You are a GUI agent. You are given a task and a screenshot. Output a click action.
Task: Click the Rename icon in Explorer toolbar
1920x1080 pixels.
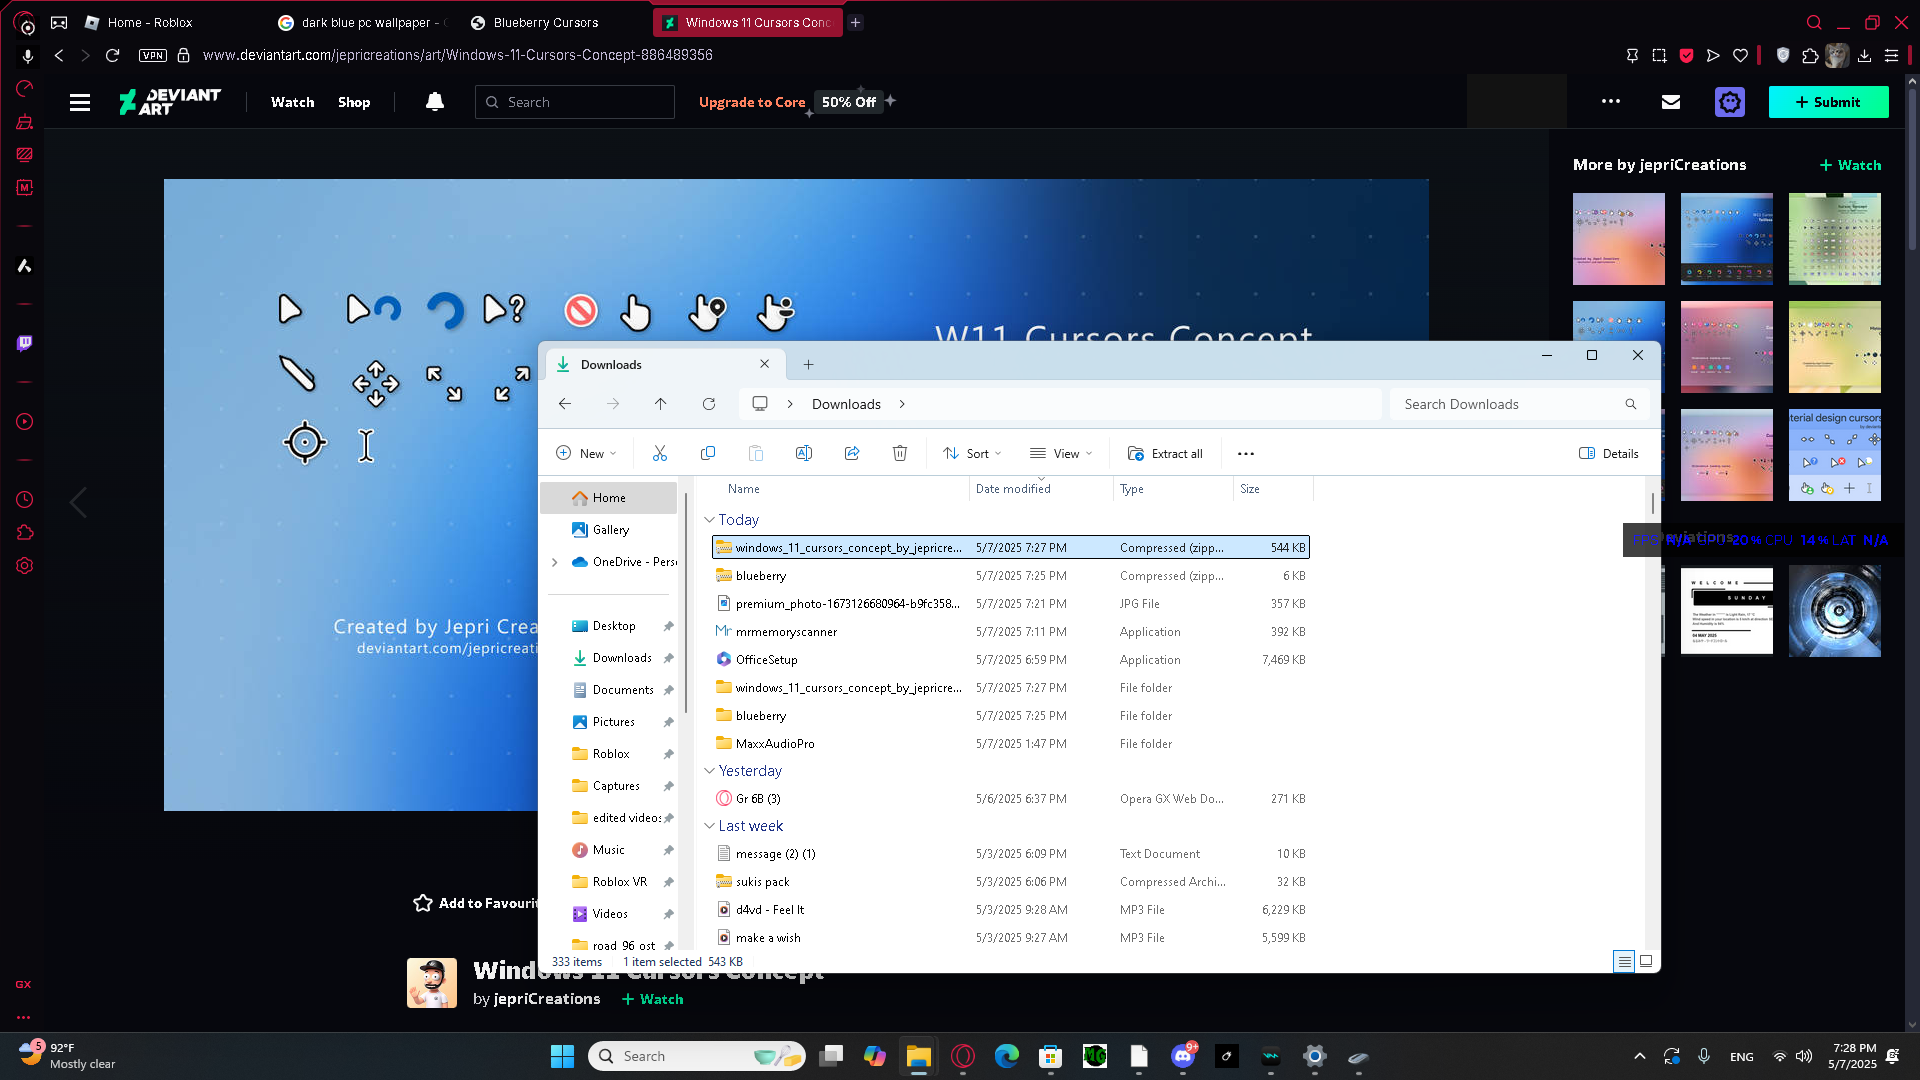pos(803,453)
